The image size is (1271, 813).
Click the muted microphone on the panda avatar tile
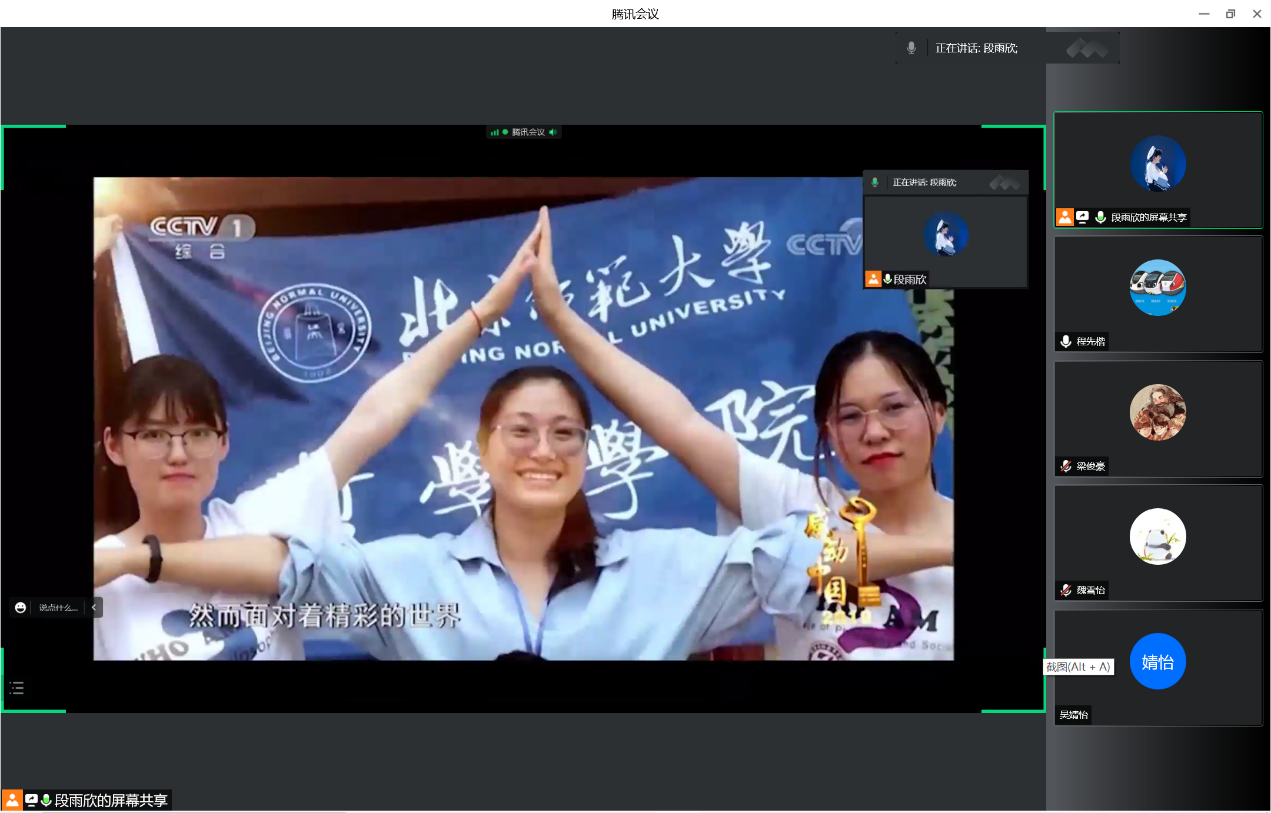coord(1066,590)
